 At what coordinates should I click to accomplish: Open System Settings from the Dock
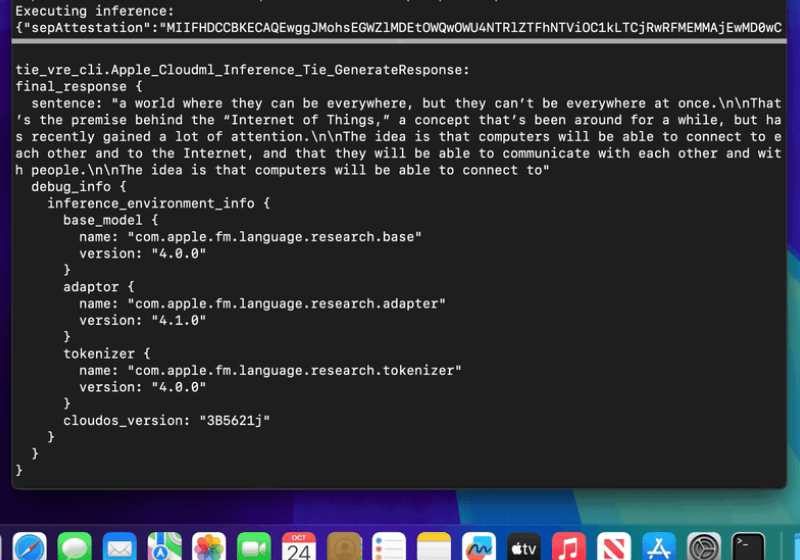click(703, 547)
